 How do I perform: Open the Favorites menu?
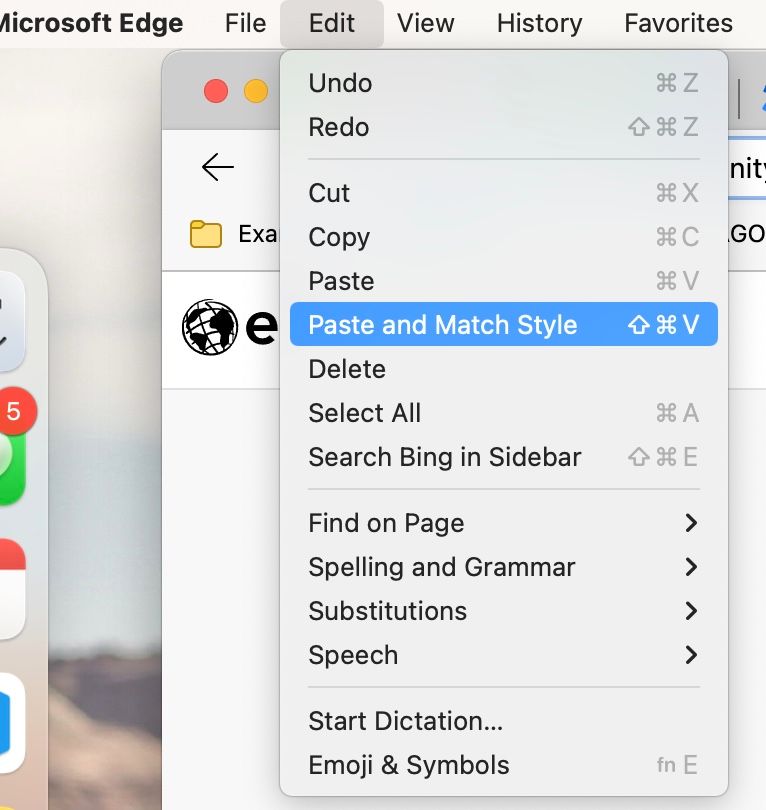tap(678, 23)
